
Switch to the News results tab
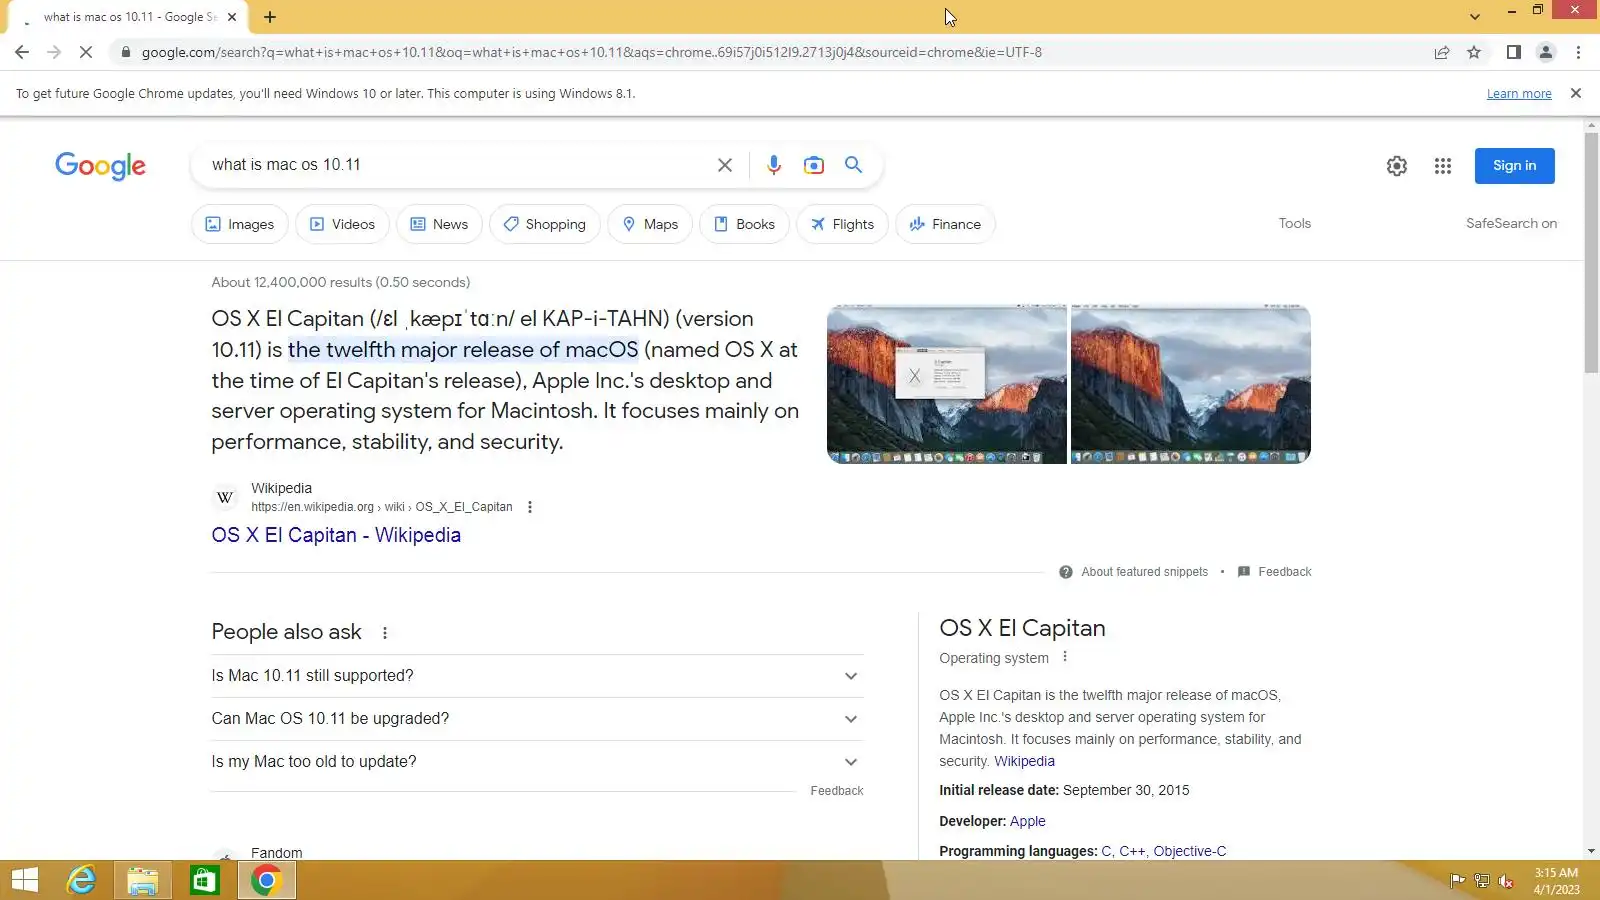tap(440, 224)
